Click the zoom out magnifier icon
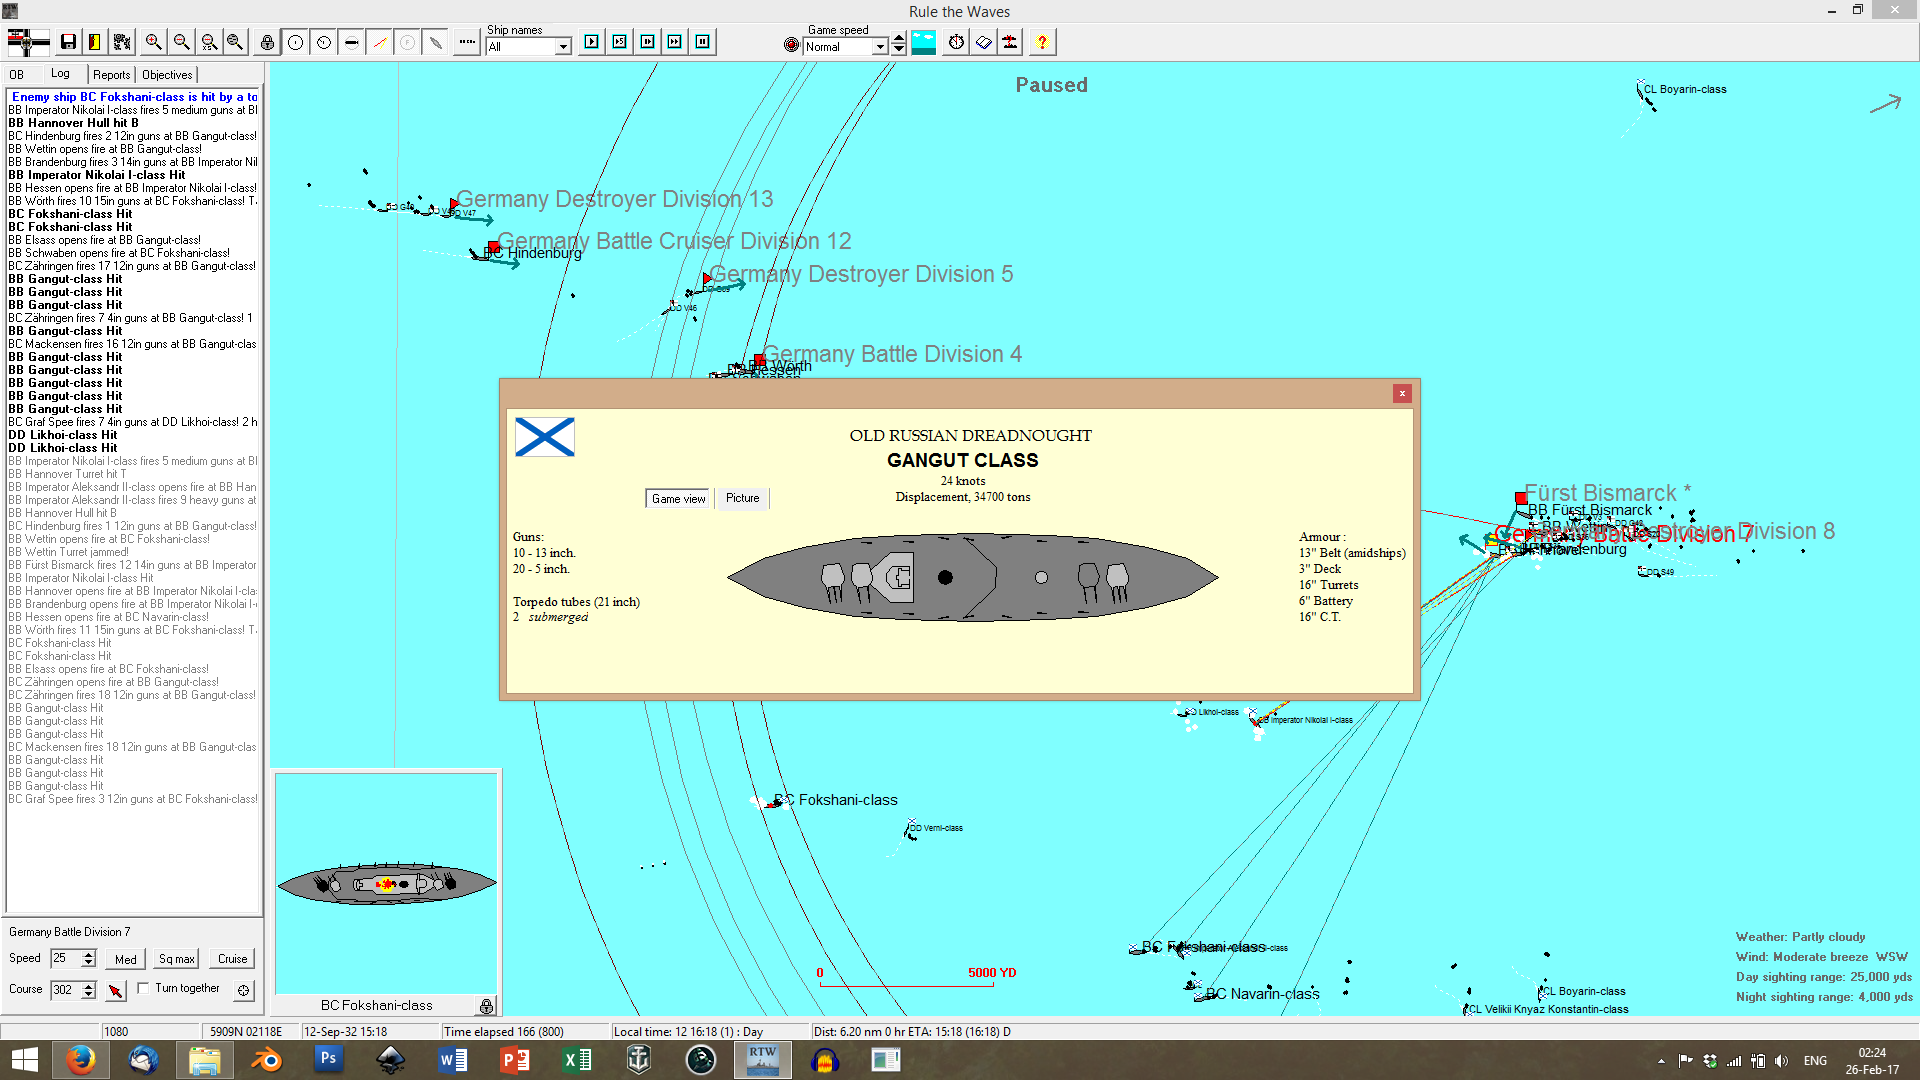The image size is (1920, 1080). pyautogui.click(x=181, y=42)
